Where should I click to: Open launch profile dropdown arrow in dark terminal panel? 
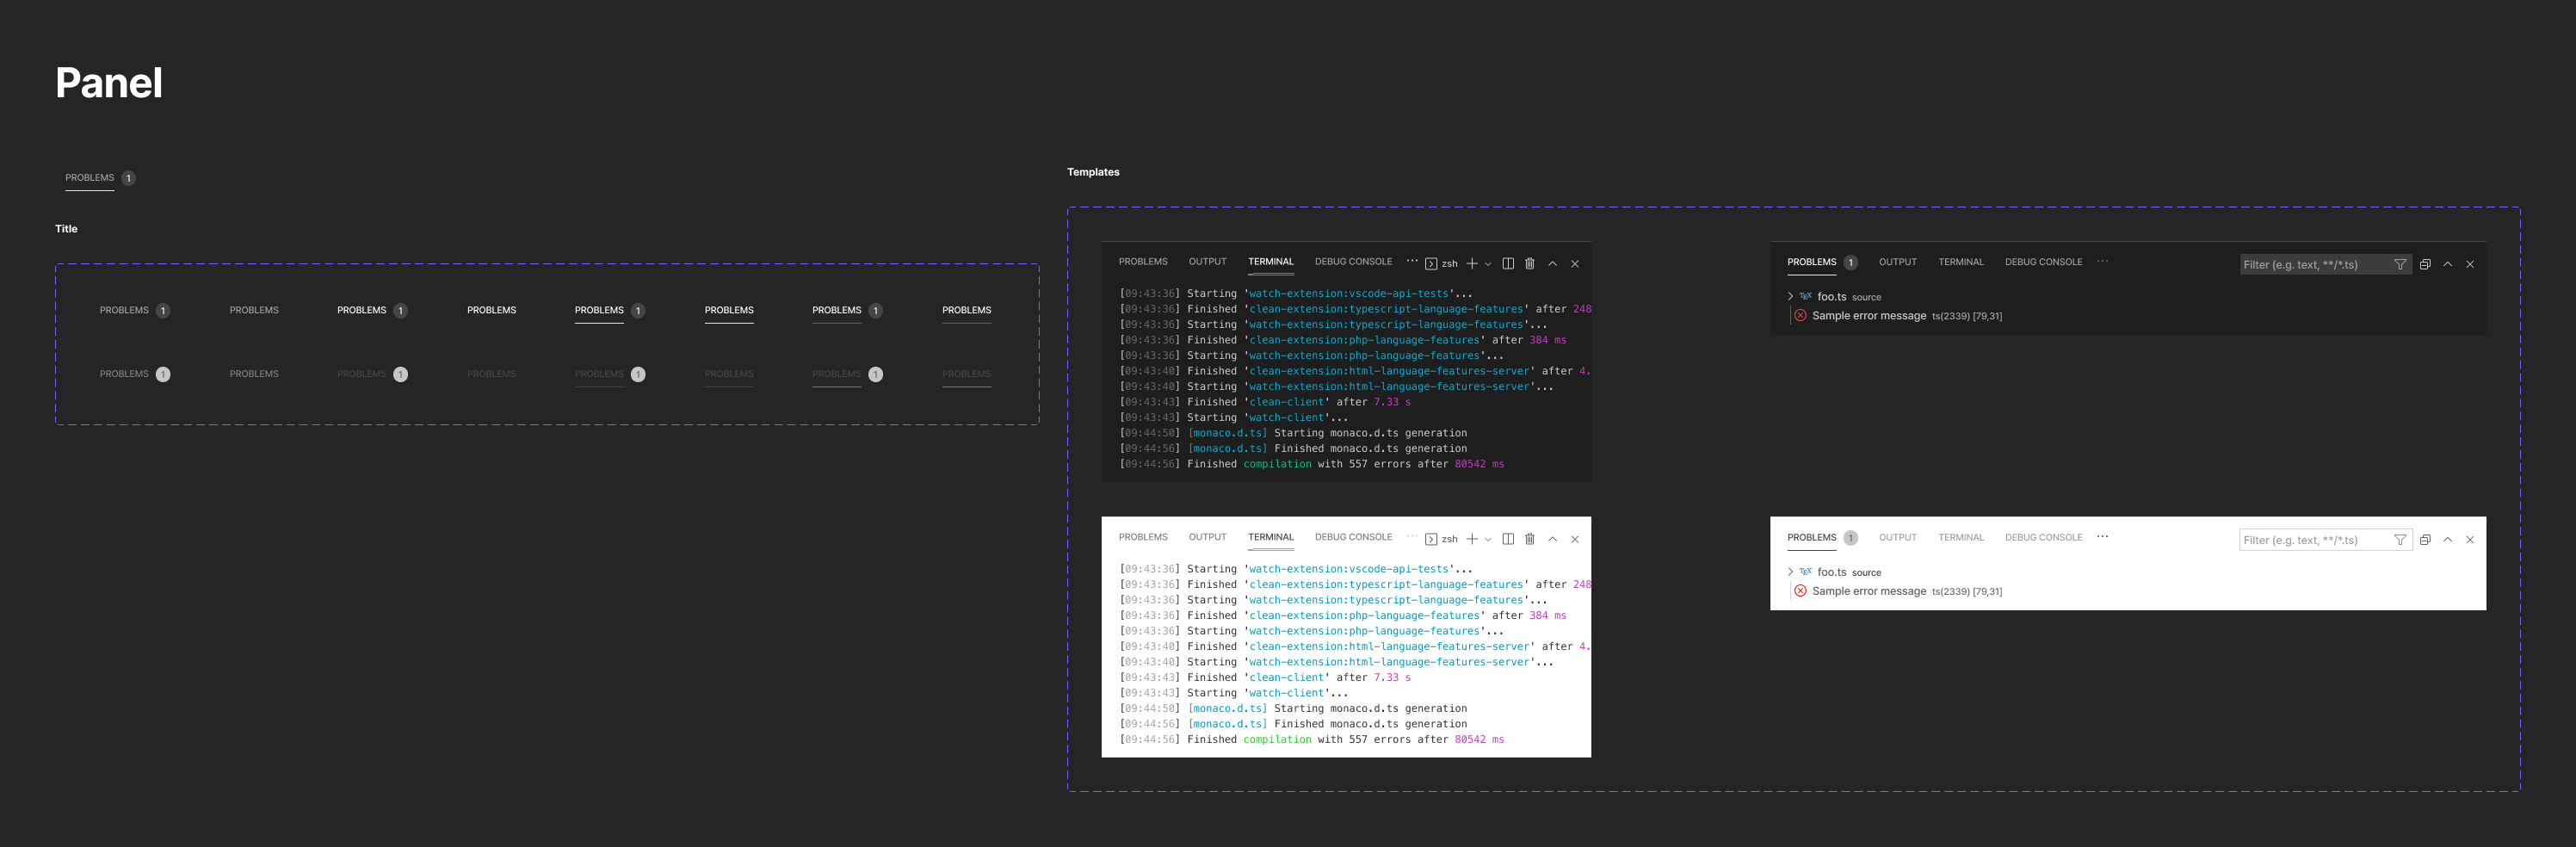(x=1488, y=264)
